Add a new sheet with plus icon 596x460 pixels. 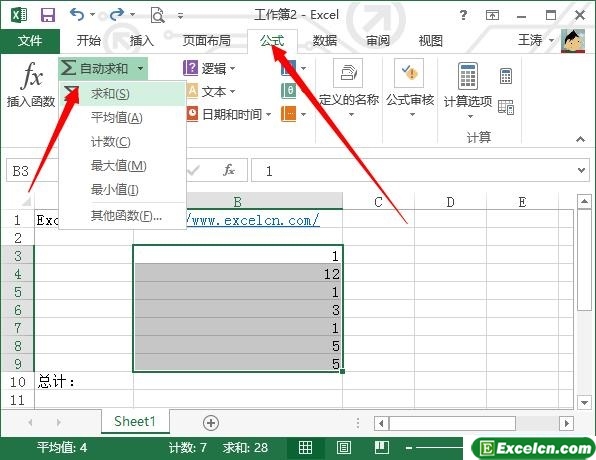[x=211, y=423]
